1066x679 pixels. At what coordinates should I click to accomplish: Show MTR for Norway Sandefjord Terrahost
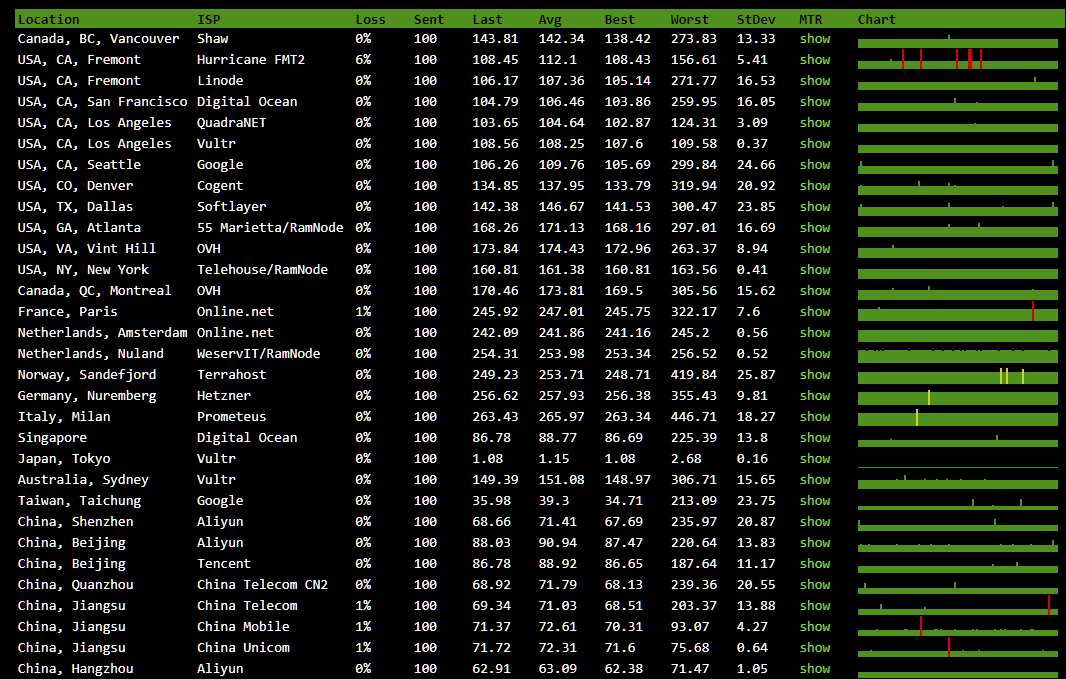(814, 375)
